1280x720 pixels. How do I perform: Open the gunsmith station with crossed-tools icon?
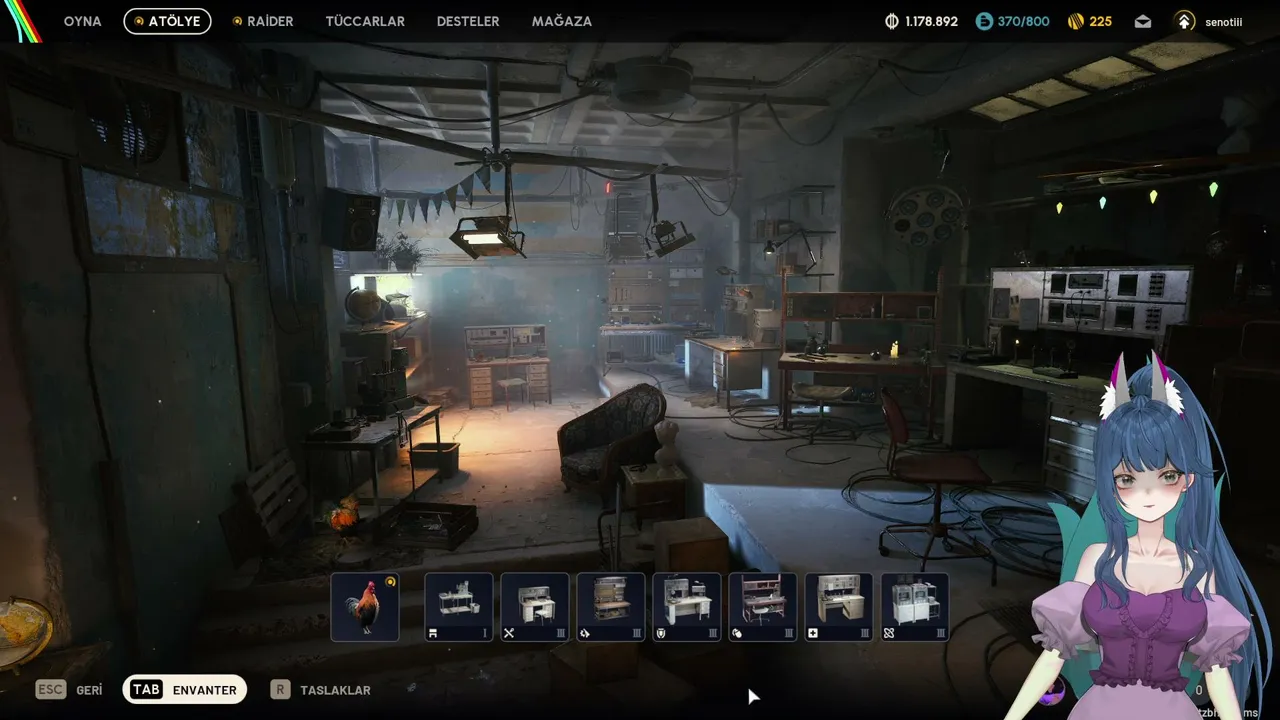[x=535, y=607]
